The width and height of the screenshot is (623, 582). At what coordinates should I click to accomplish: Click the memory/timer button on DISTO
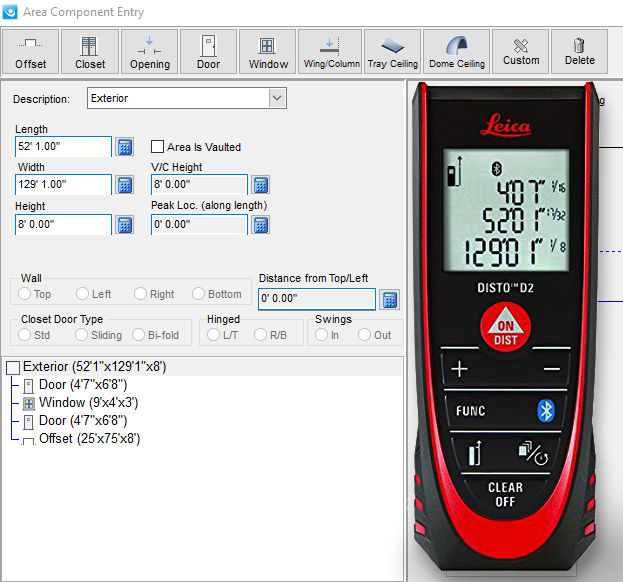pyautogui.click(x=534, y=453)
